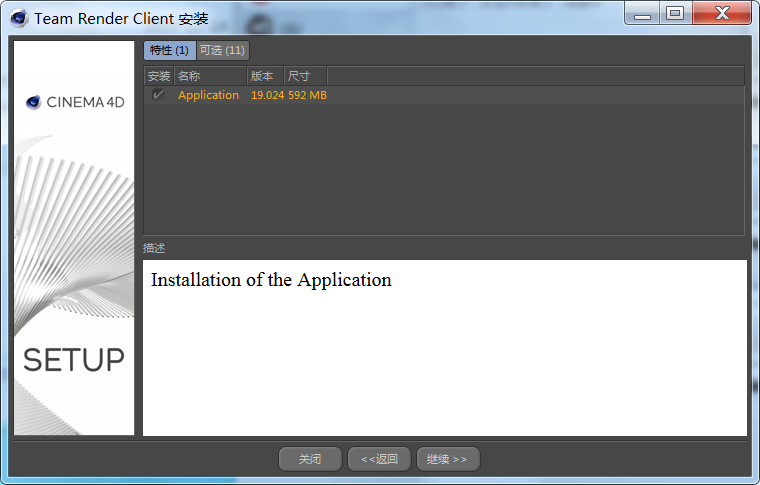Proceed with the 继续 >> button
Viewport: 760px width, 485px height.
(x=448, y=459)
